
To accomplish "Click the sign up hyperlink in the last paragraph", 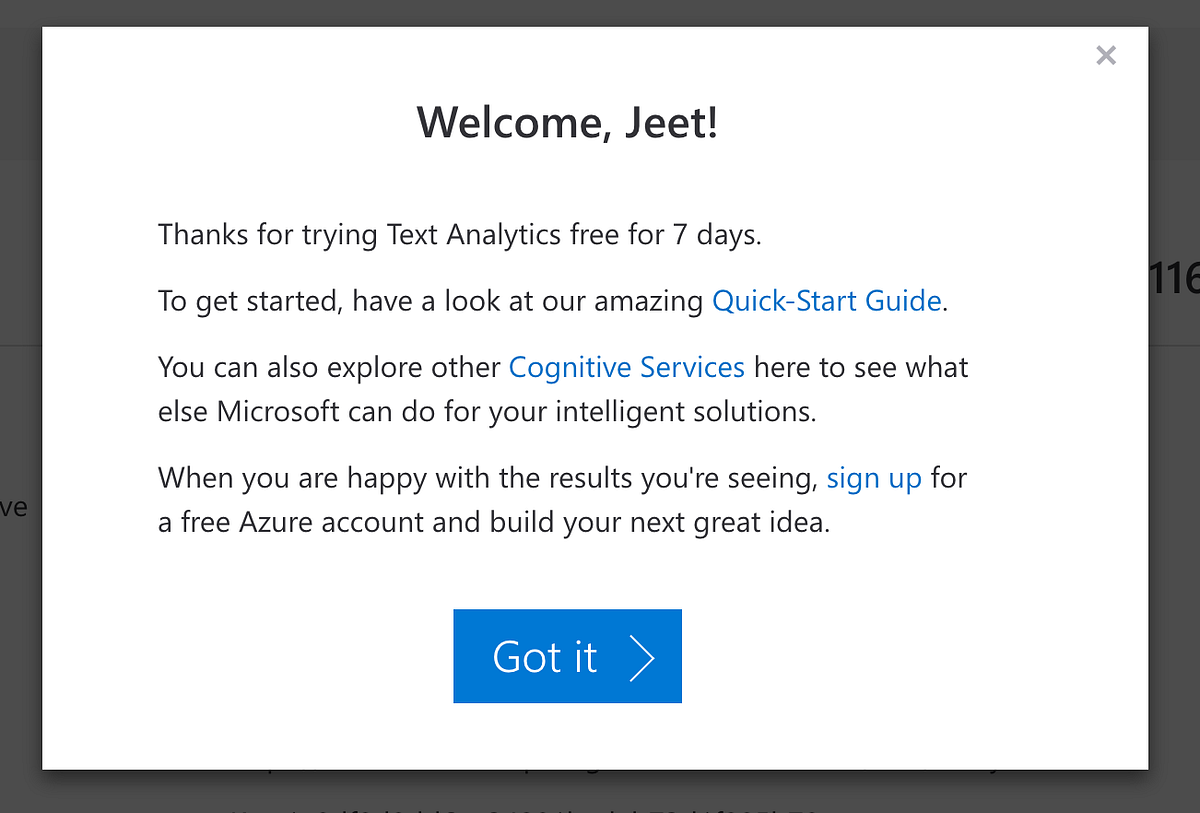I will (x=874, y=478).
